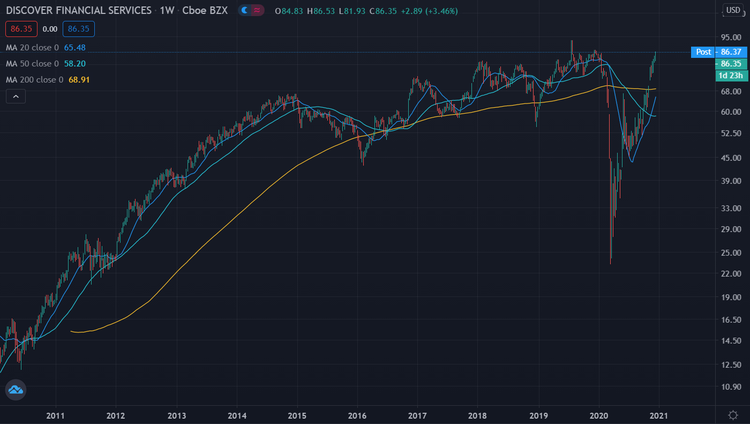Click the 95.00 price axis label
The height and width of the screenshot is (424, 750).
tap(731, 37)
